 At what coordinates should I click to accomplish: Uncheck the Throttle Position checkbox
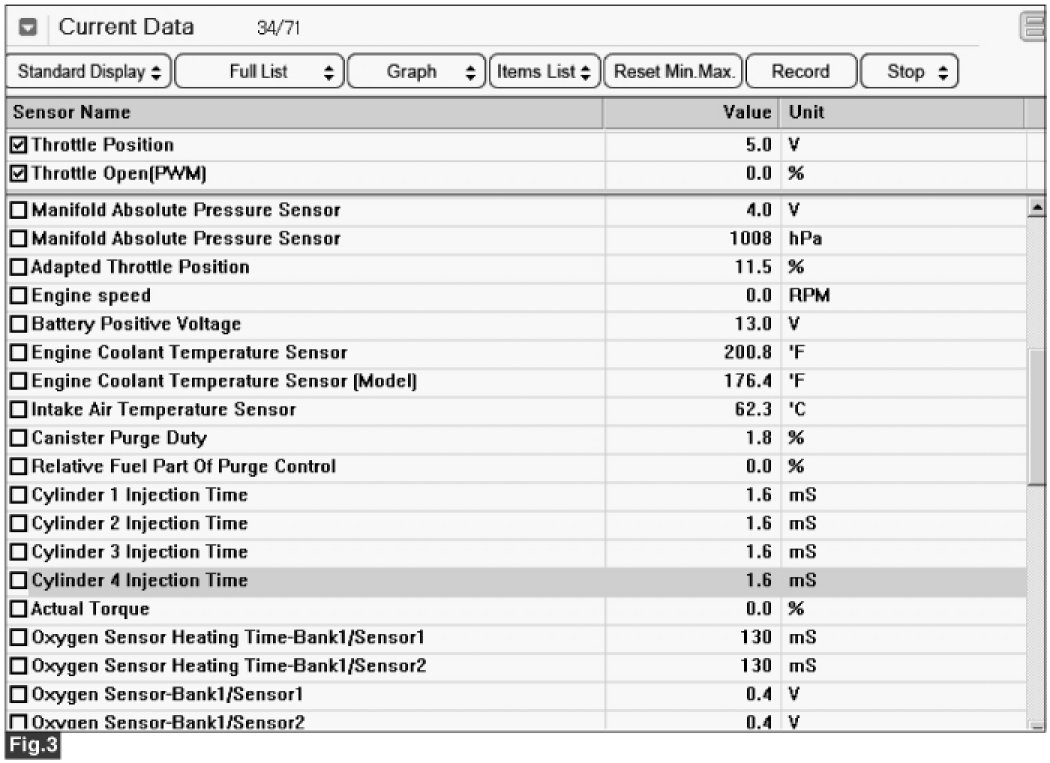[20, 145]
